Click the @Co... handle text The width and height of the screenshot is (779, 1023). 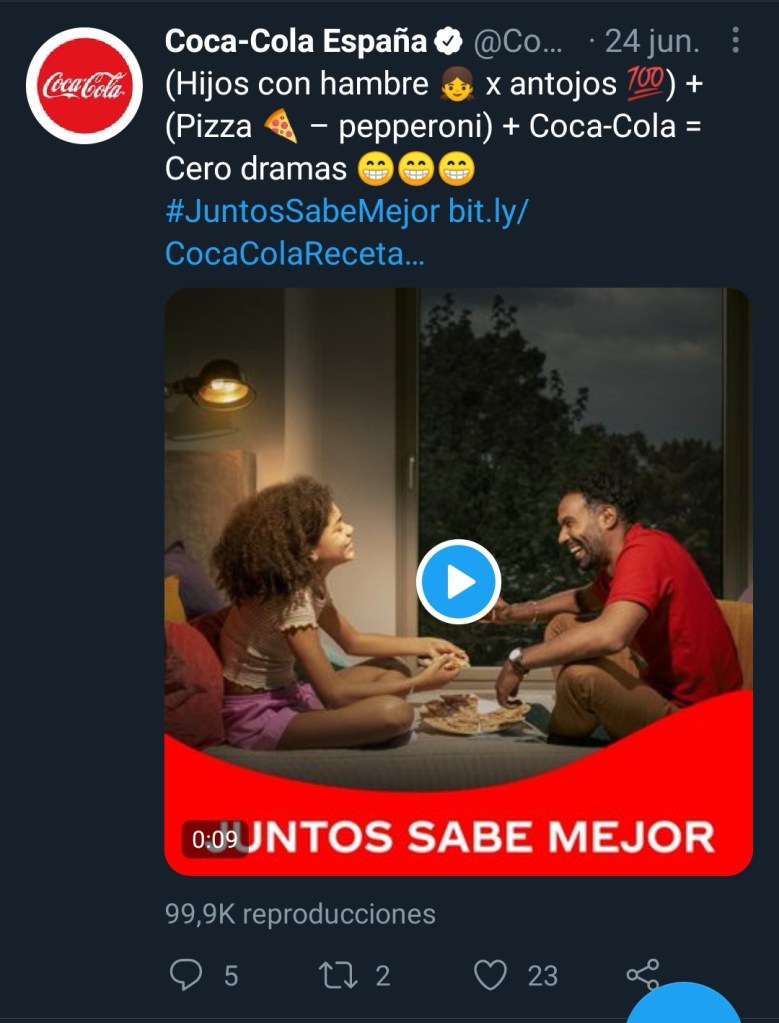tap(517, 42)
